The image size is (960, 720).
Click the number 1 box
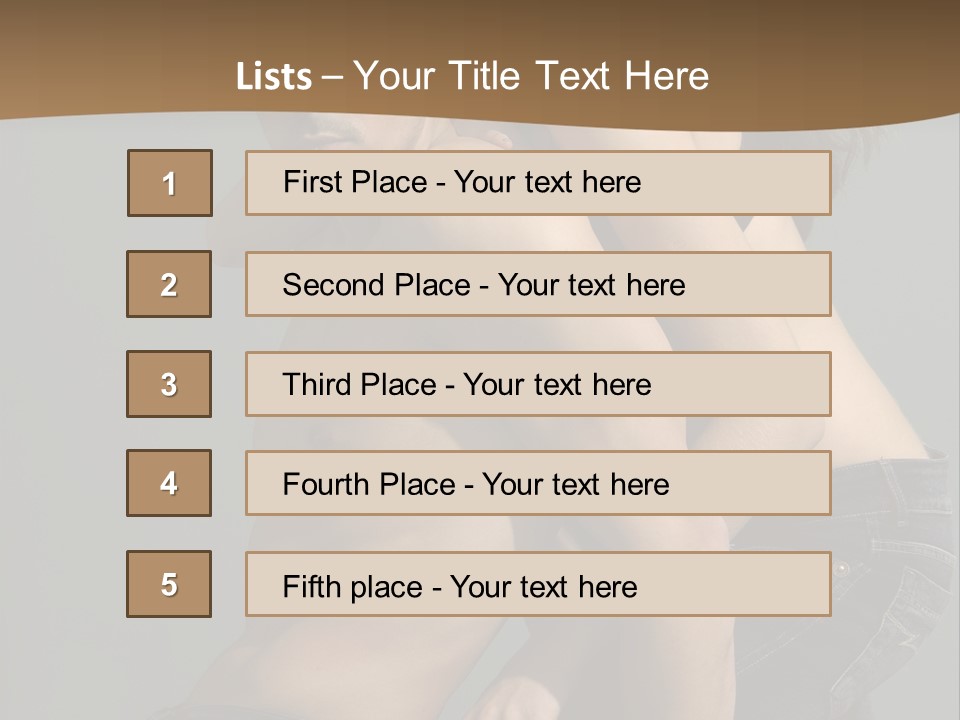click(170, 183)
